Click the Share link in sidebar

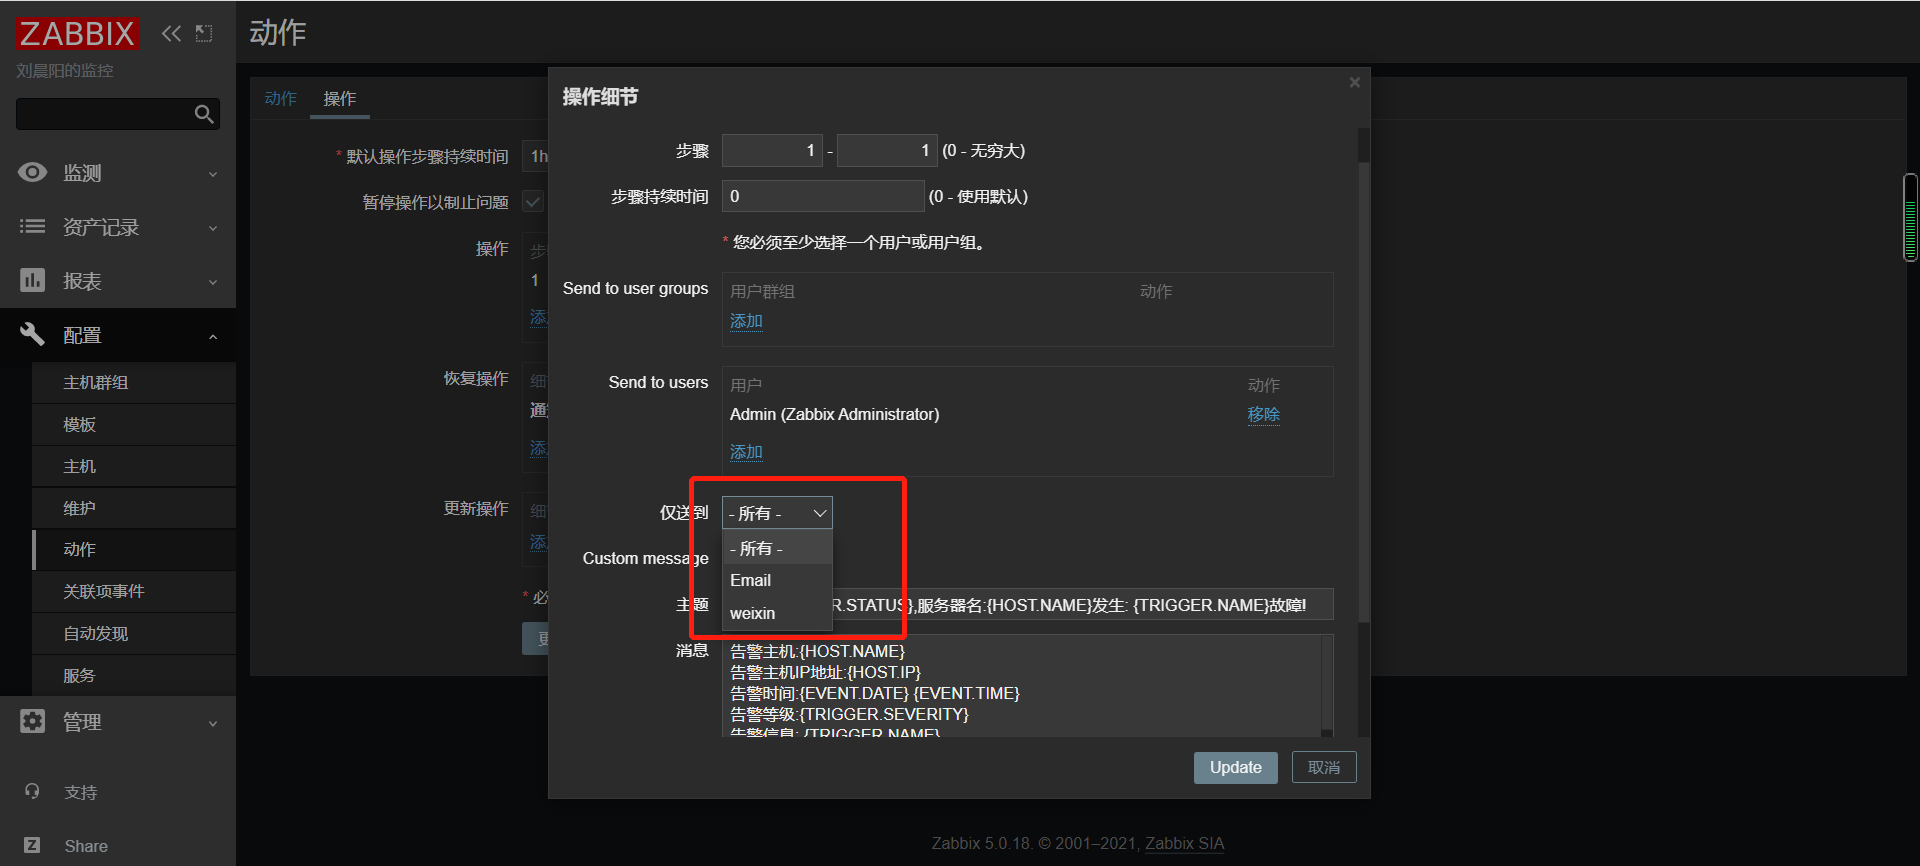click(x=86, y=846)
